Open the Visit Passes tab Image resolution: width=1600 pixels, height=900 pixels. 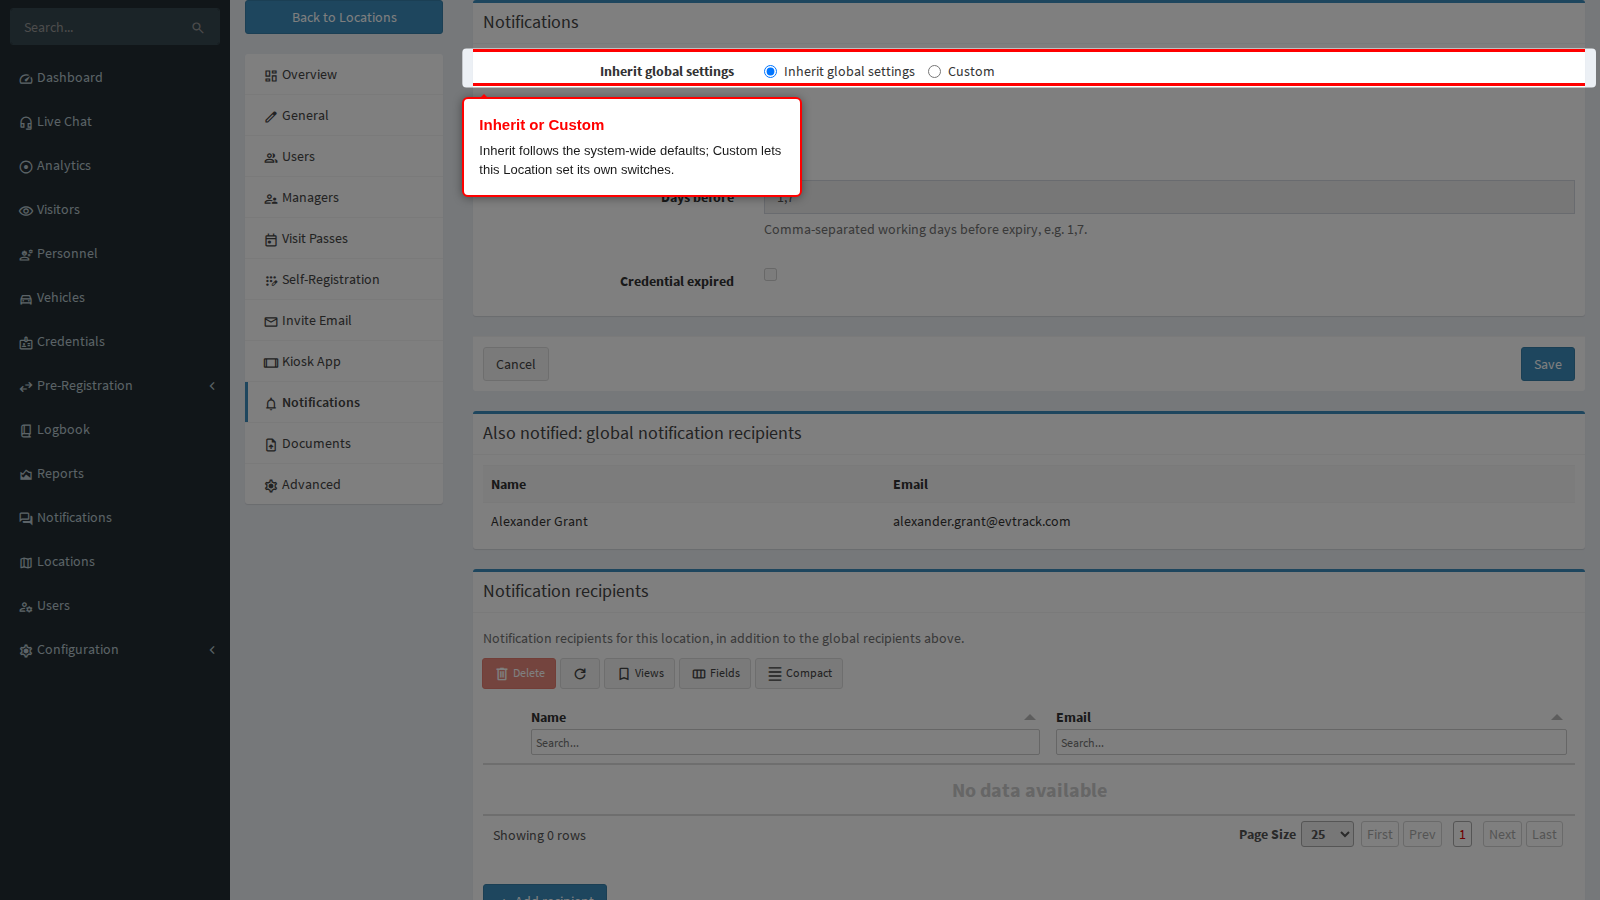[344, 239]
